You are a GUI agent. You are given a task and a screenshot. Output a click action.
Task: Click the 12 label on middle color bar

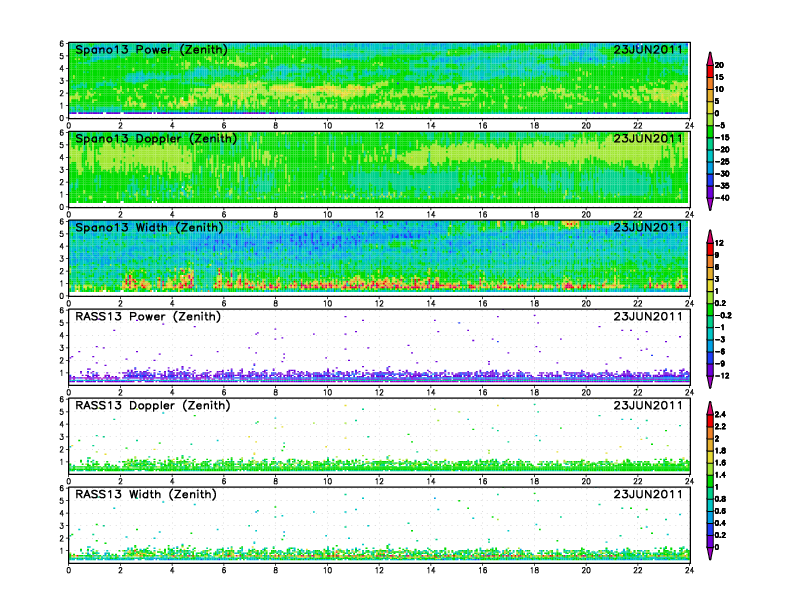coord(719,243)
